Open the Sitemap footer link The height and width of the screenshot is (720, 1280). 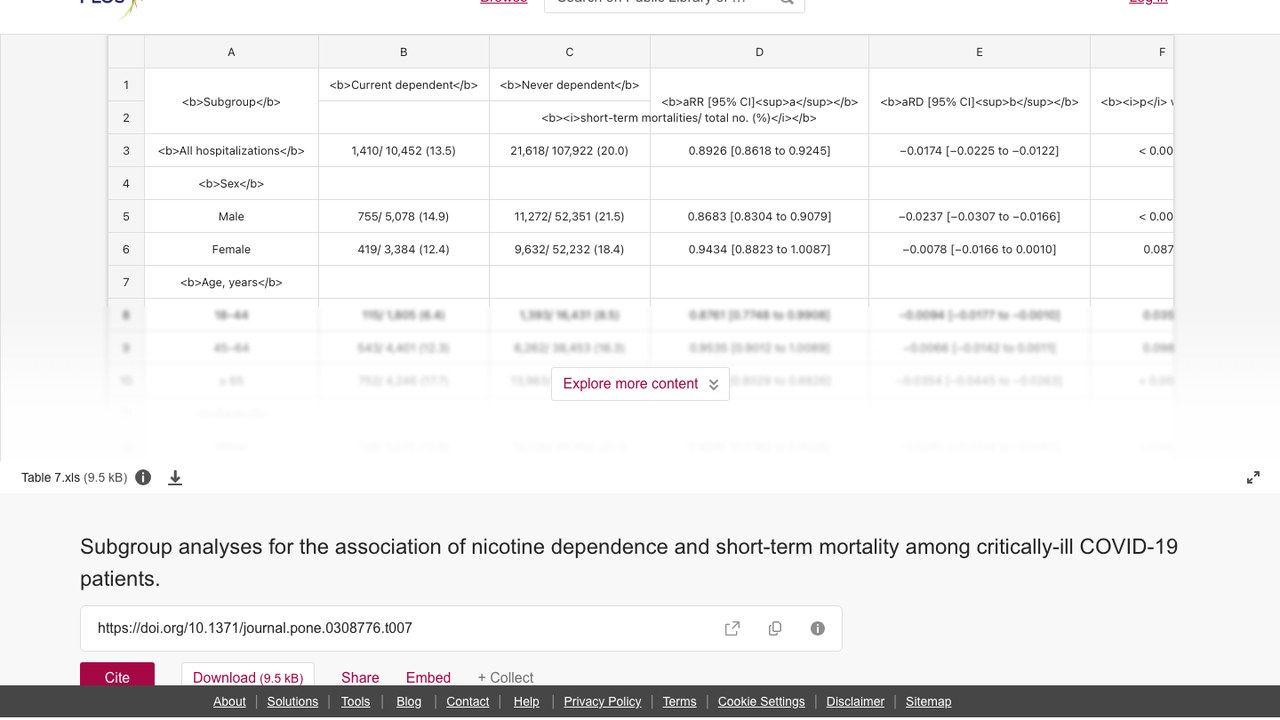928,702
